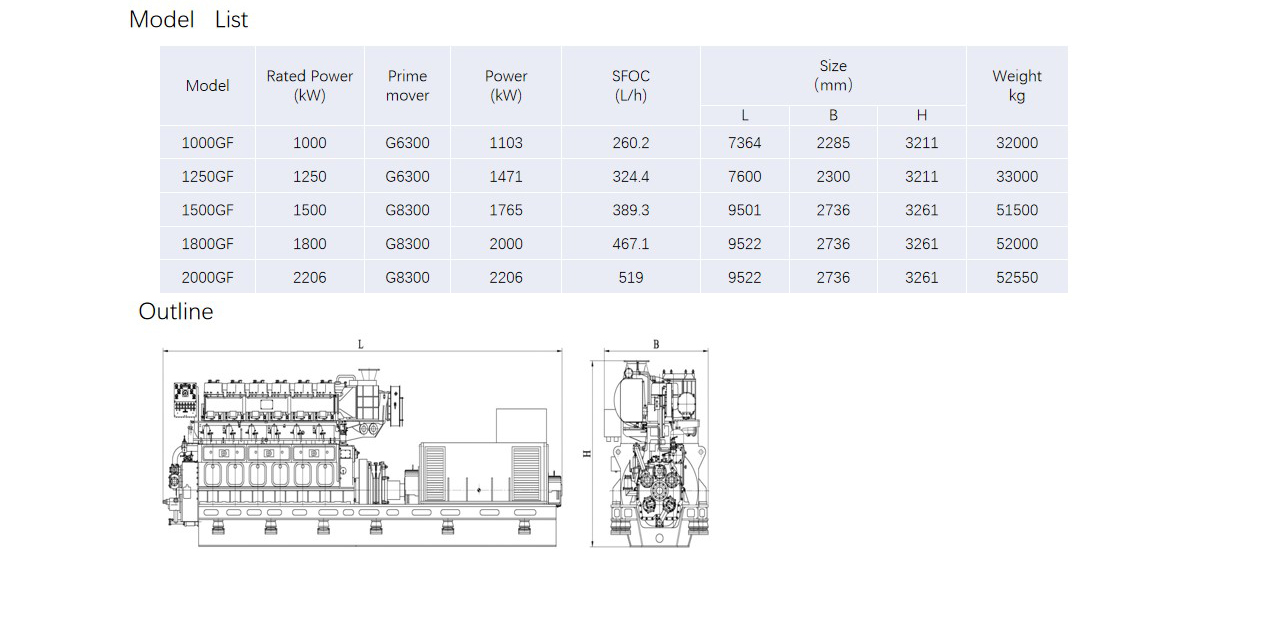Click the "L" dimension label above side view
Screen dimensions: 1280x621
(x=361, y=344)
